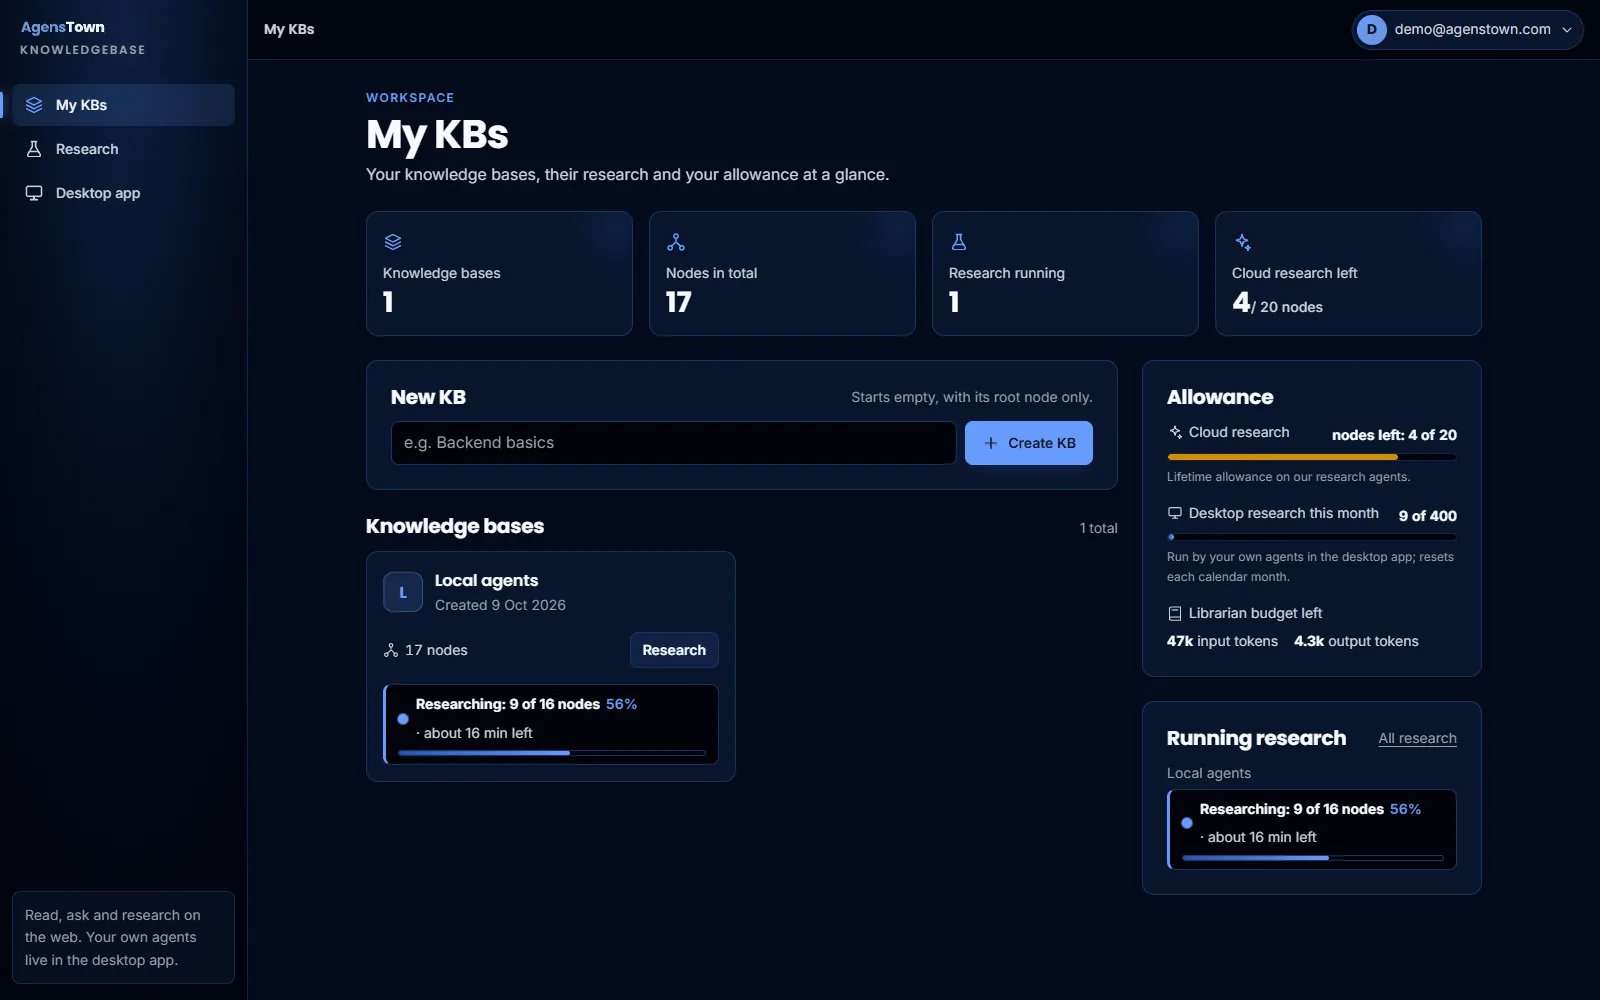
Task: Click the monitor icon beside Desktop app
Action: point(34,193)
